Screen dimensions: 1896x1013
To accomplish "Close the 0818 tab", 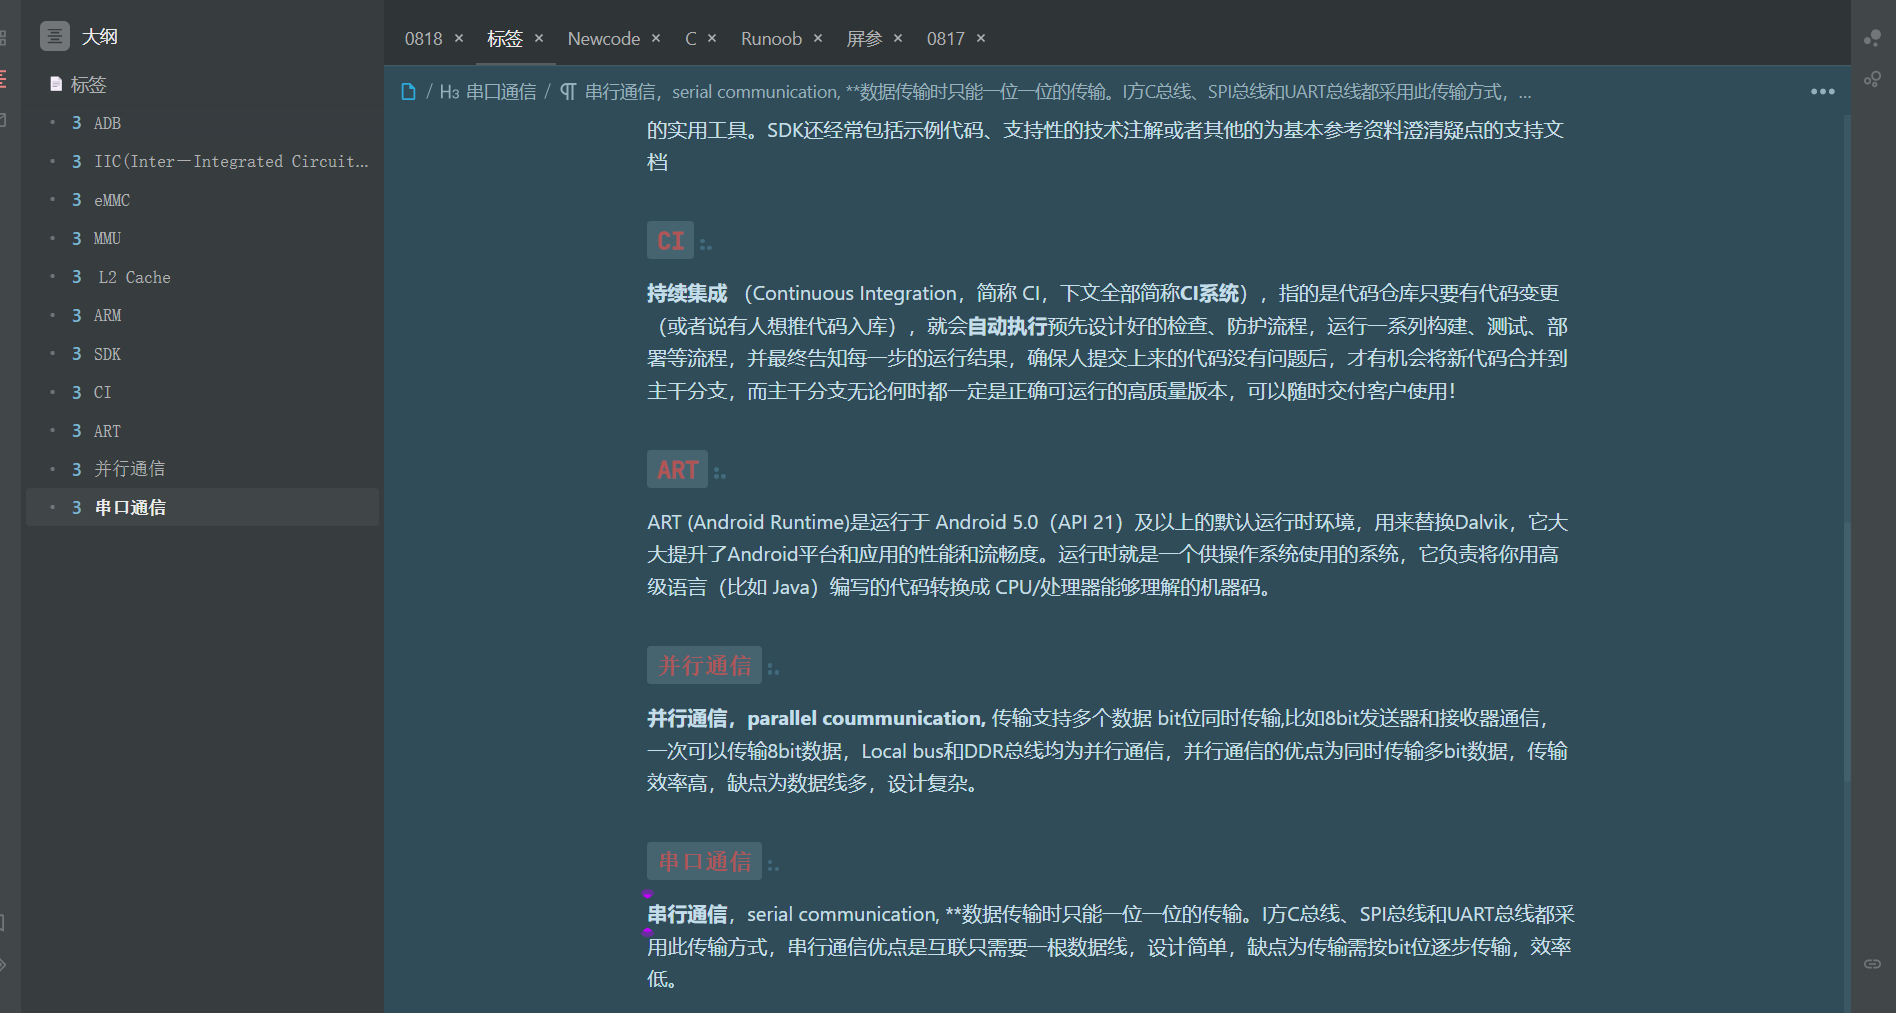I will 459,38.
